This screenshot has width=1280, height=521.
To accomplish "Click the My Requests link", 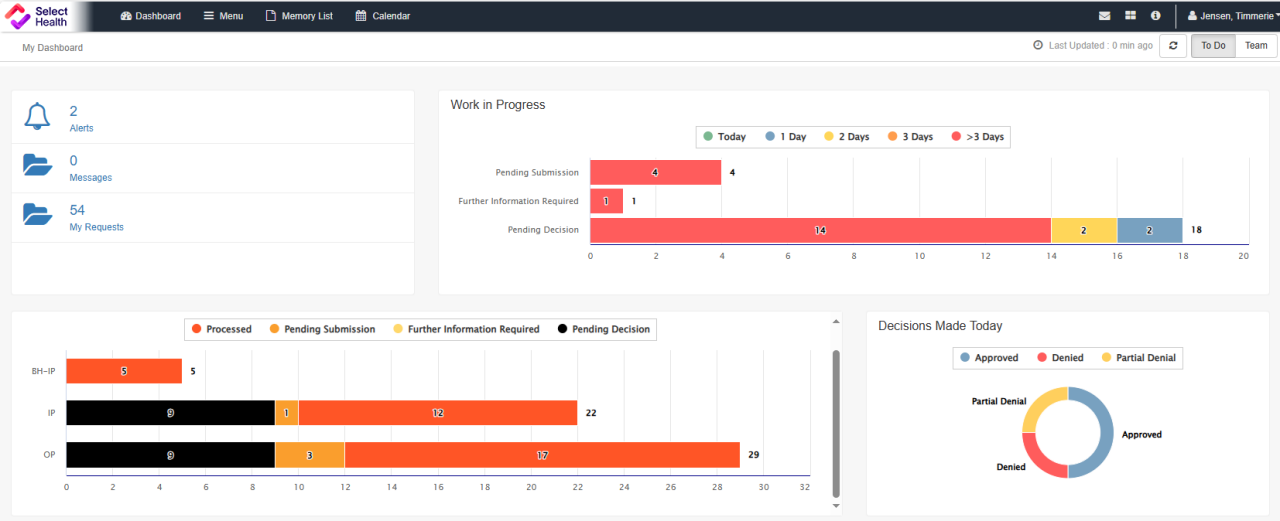I will [x=96, y=227].
